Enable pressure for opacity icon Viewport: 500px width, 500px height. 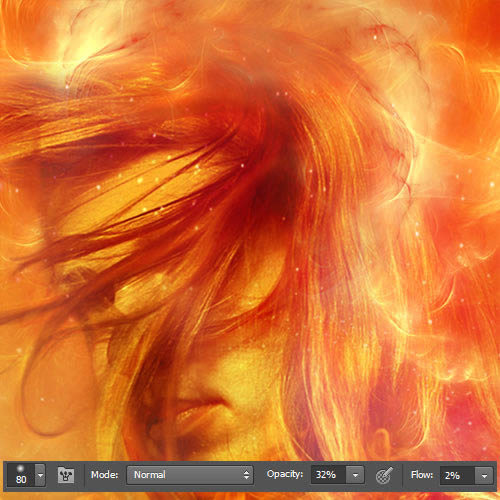(x=384, y=475)
